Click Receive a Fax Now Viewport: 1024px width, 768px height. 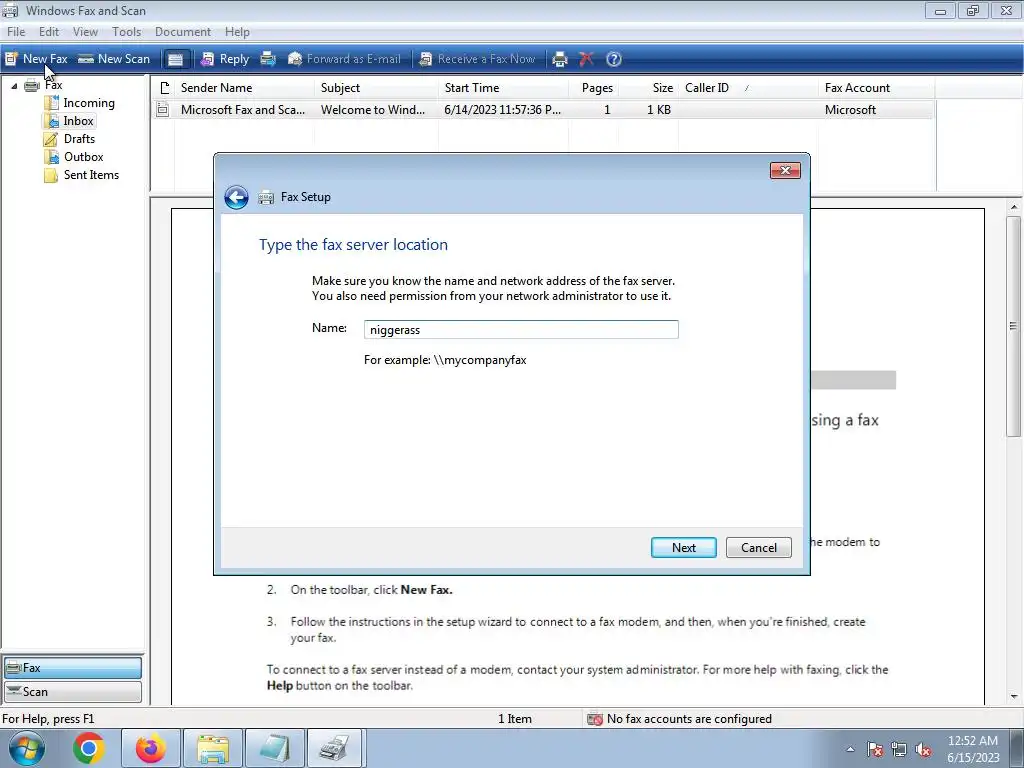coord(477,59)
